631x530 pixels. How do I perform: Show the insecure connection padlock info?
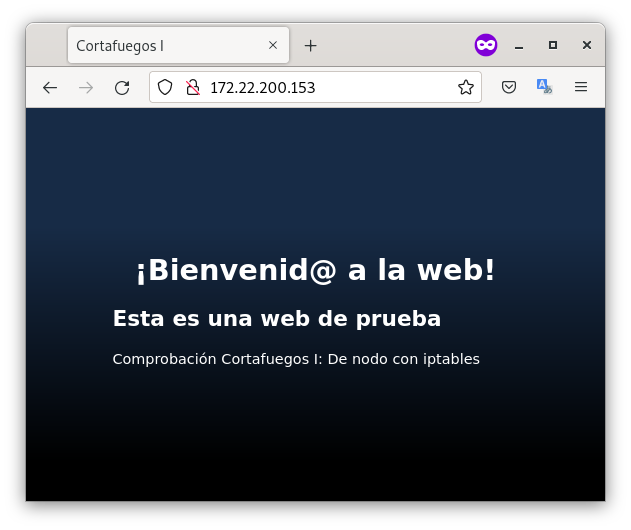click(x=193, y=88)
